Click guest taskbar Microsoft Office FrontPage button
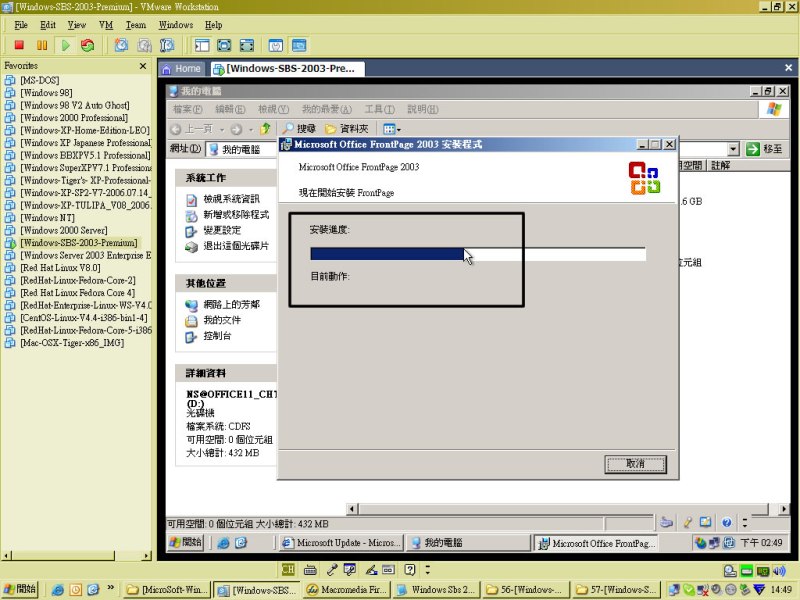The image size is (800, 600). (596, 543)
